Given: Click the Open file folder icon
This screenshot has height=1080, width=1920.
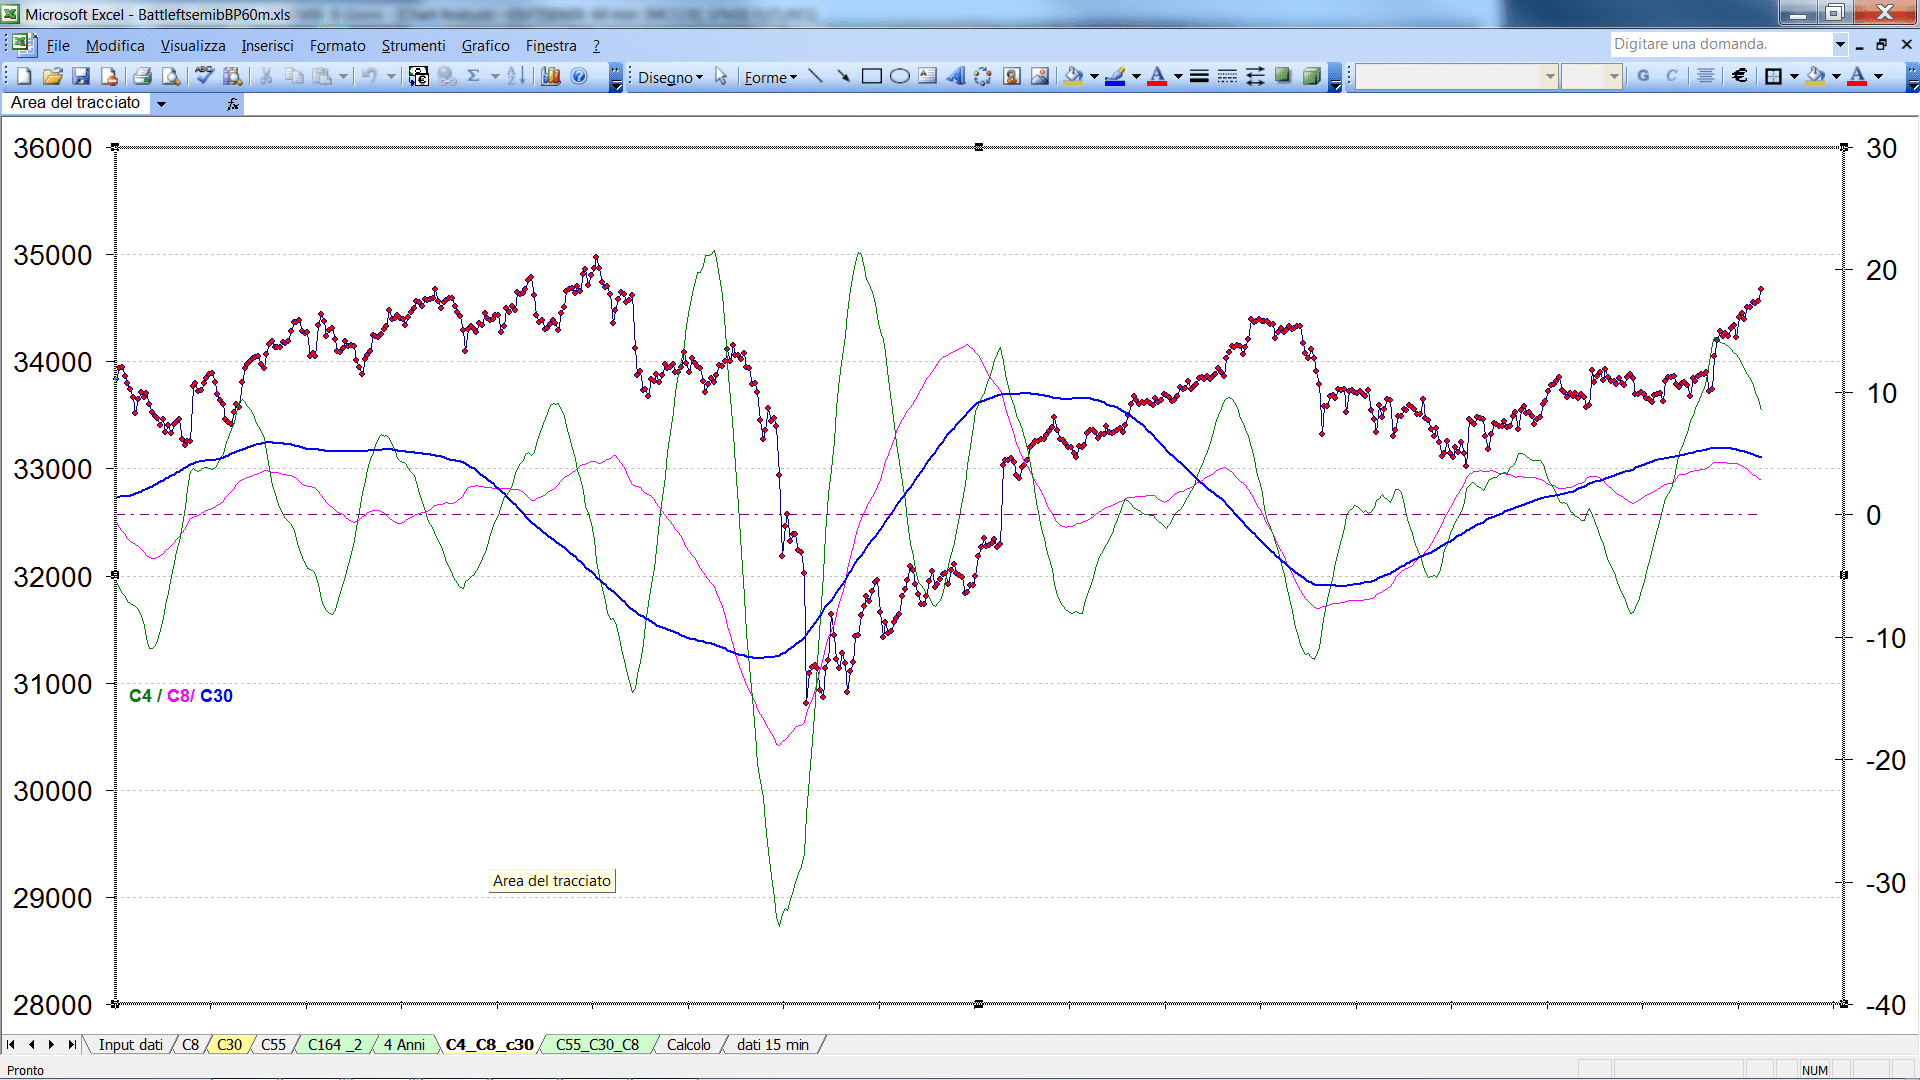Looking at the screenshot, I should point(53,76).
